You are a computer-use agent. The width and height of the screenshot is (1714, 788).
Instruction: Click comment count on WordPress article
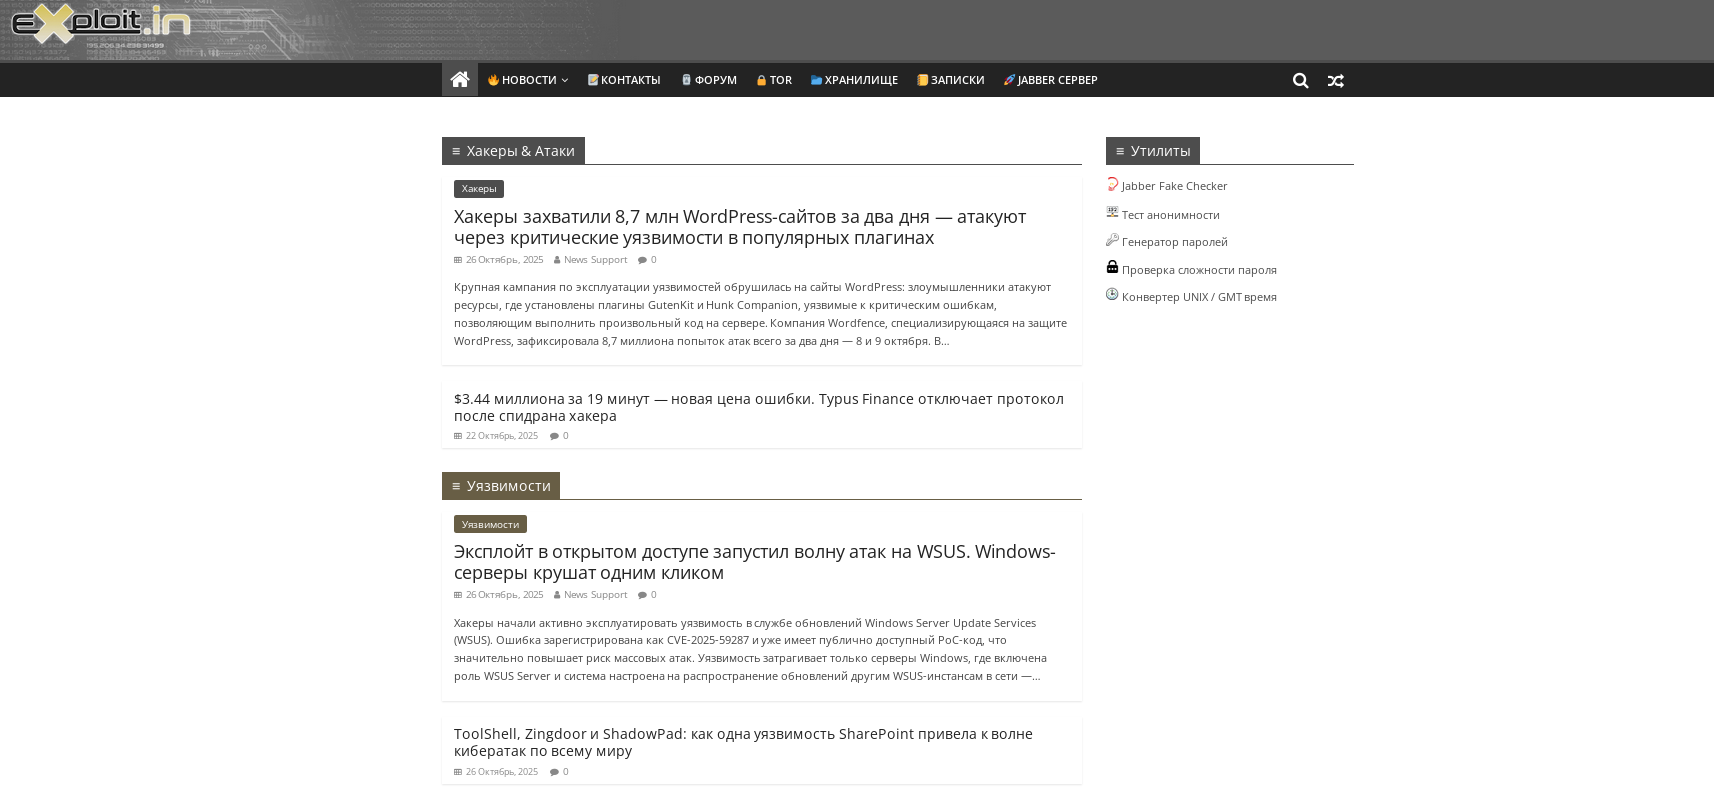(648, 260)
